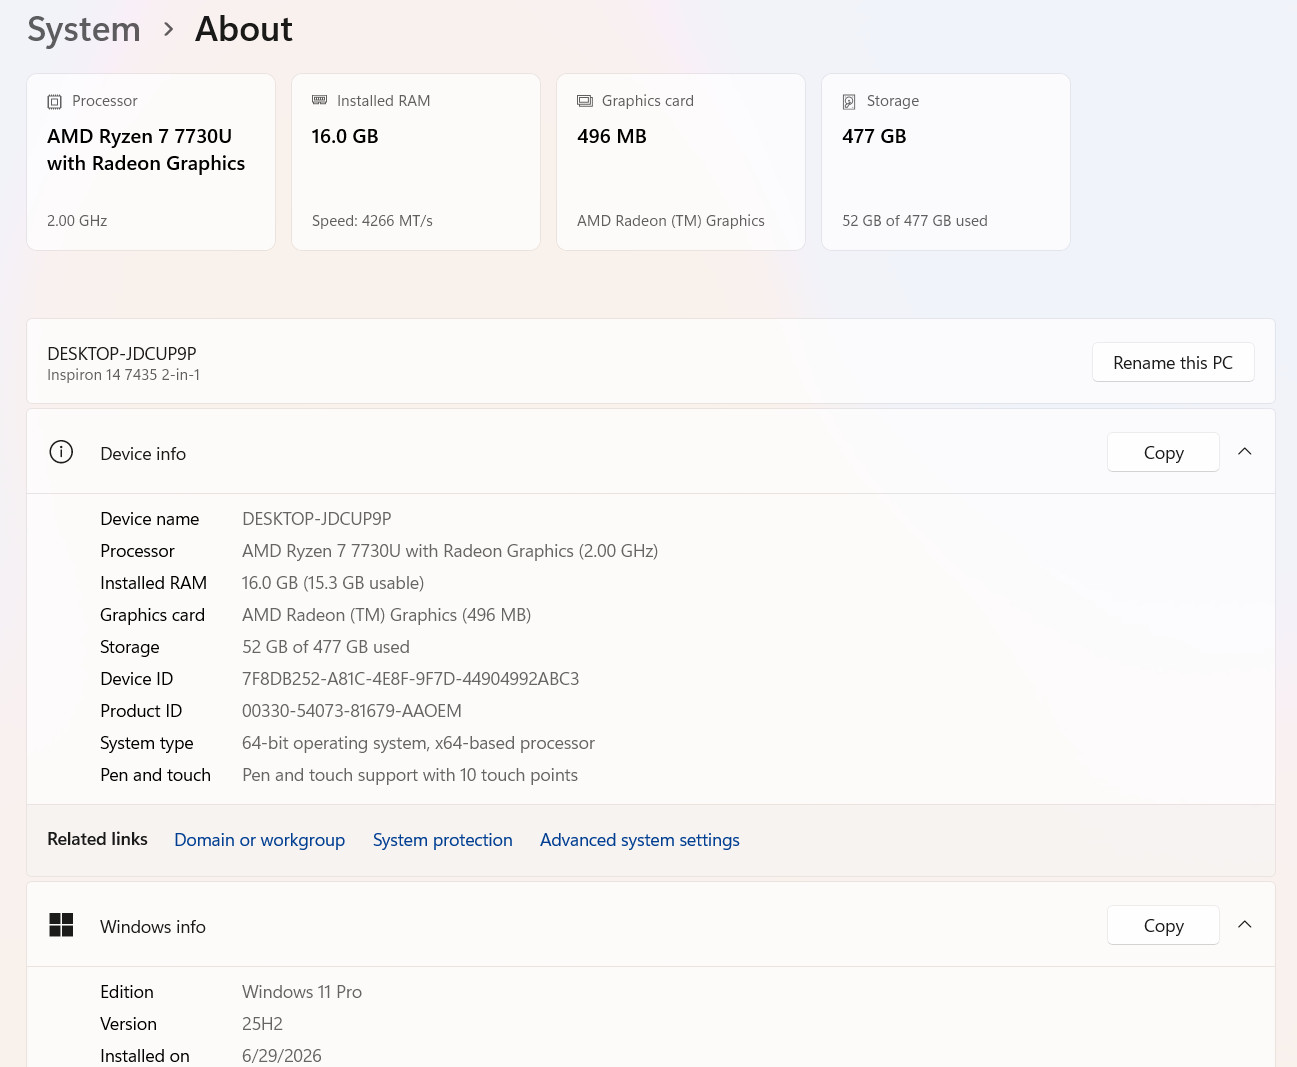1297x1067 pixels.
Task: Click the processor row value 'AMD Ryzen 7 7730U with Radeon Graphics (2.00 GHz)'
Action: tap(450, 551)
